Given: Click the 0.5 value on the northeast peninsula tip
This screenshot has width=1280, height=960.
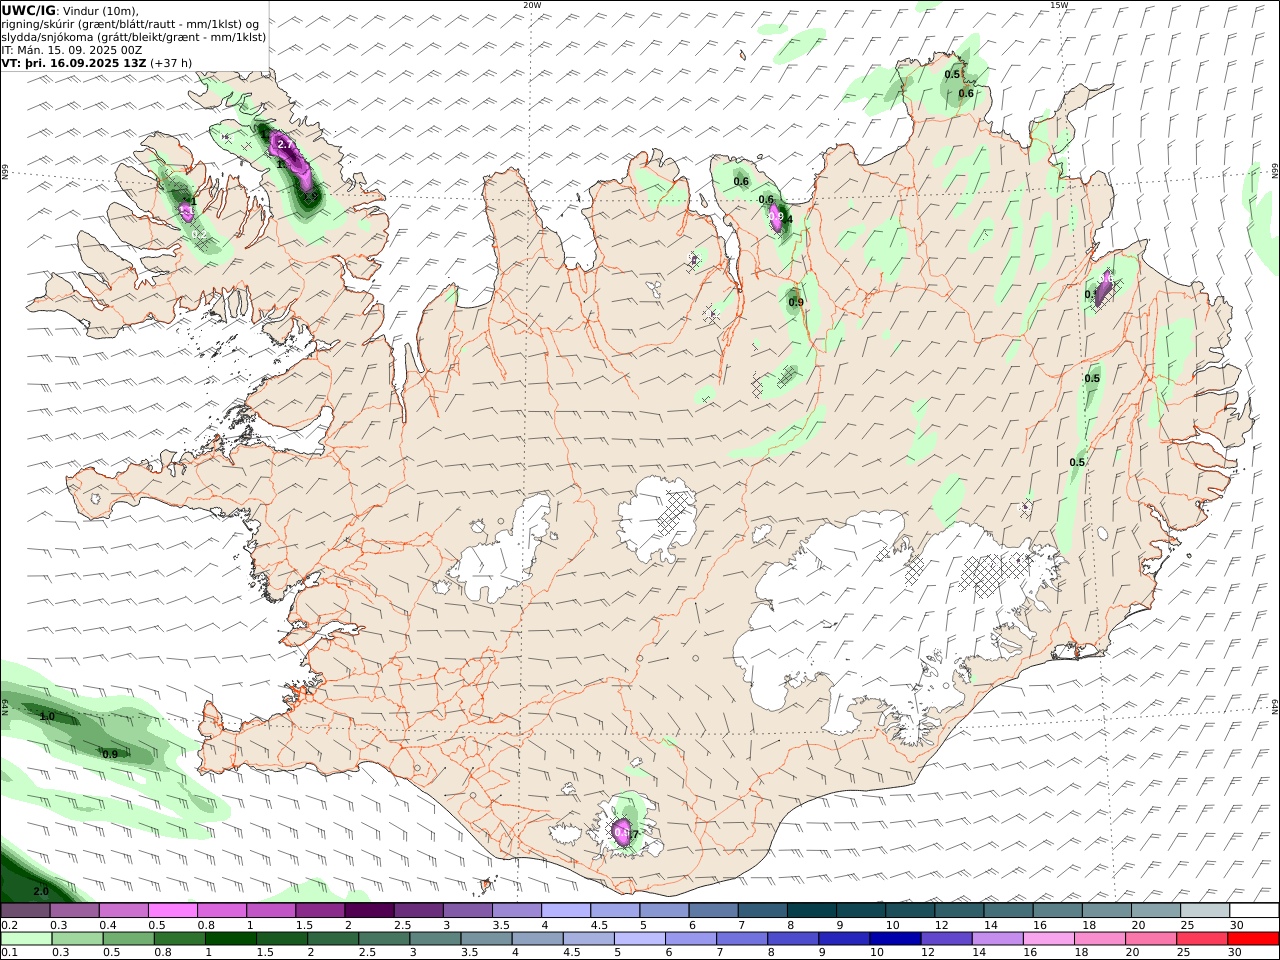Looking at the screenshot, I should pos(953,74).
